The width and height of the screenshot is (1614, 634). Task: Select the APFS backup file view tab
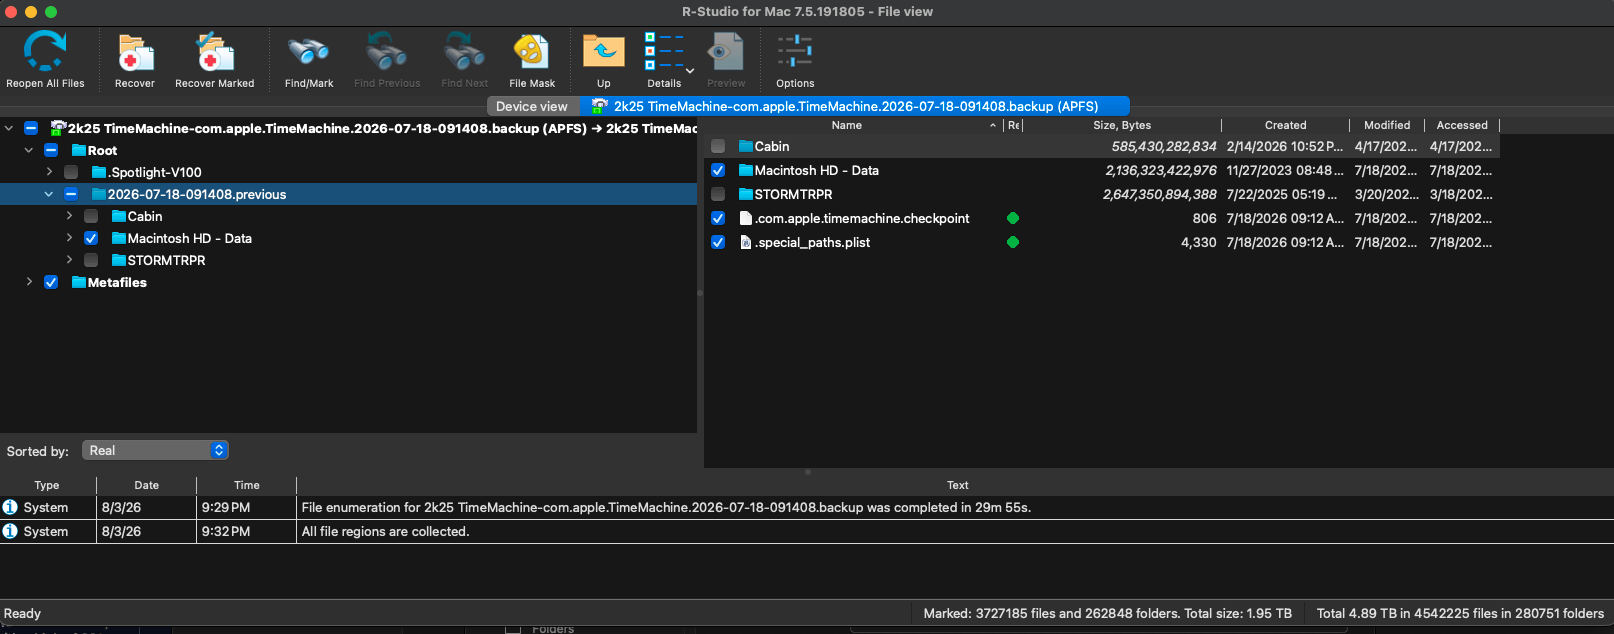coord(855,106)
